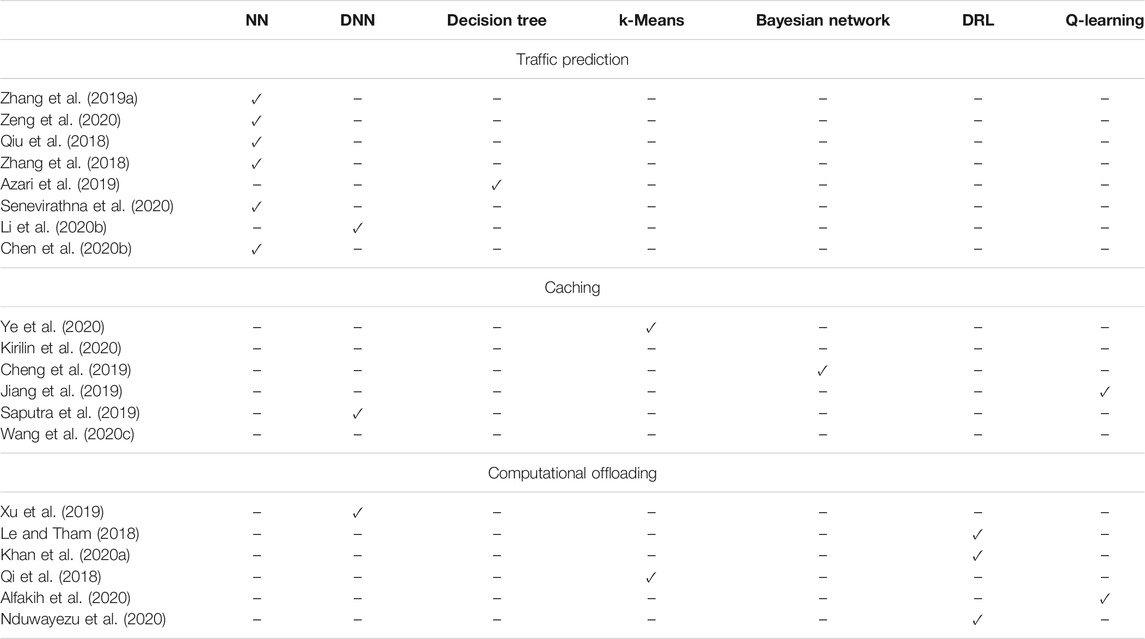The image size is (1145, 639).
Task: Click the DNN checkmark for Xu et al. (2019)
Action: (358, 513)
